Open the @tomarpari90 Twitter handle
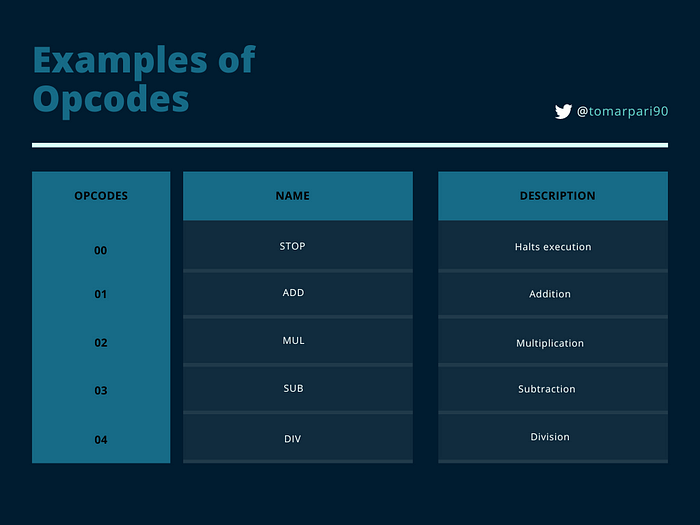 point(622,111)
